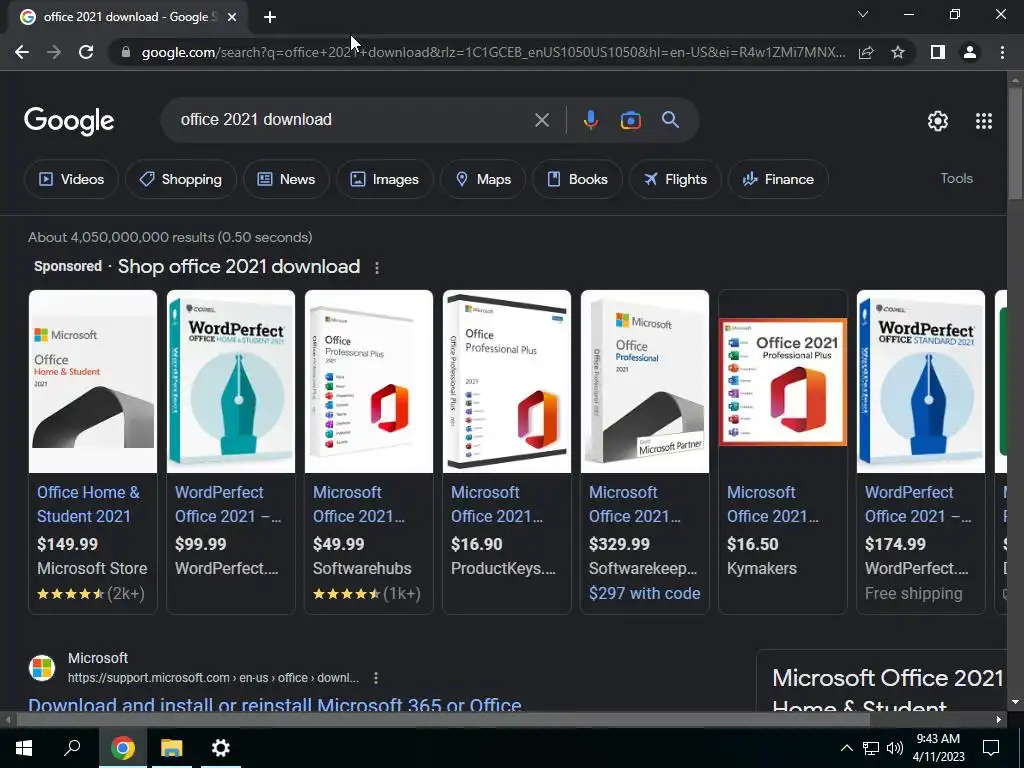
Task: Switch to Images results
Action: click(x=385, y=179)
